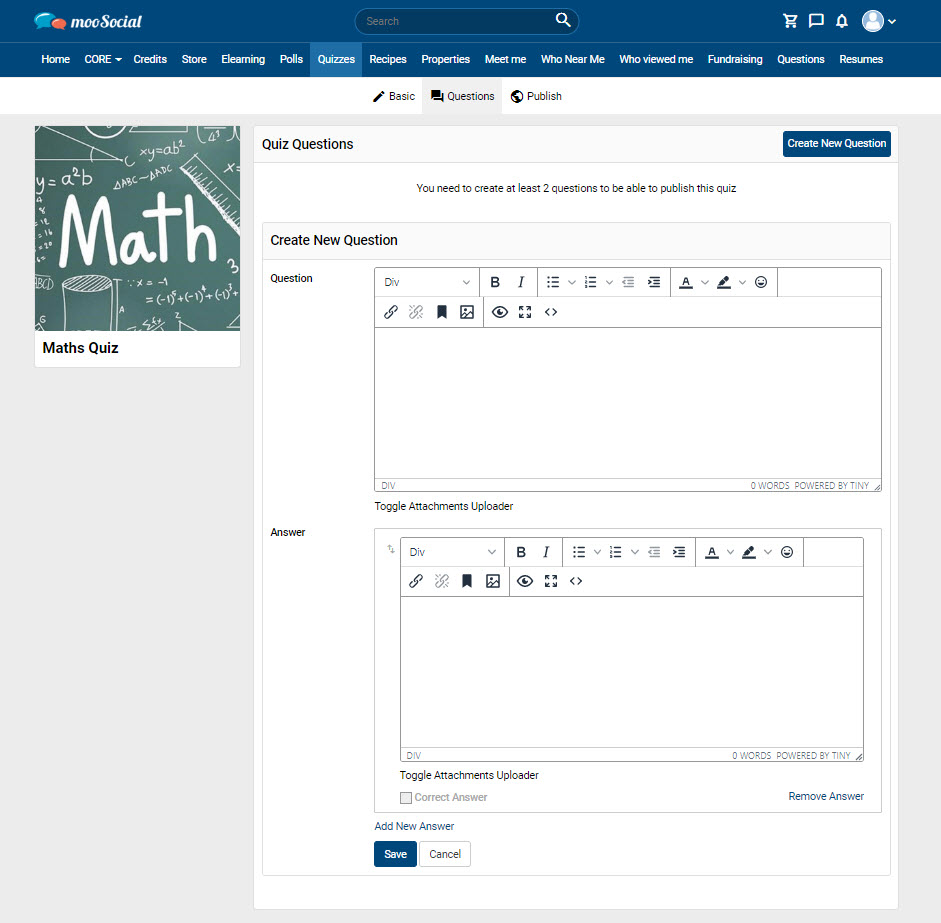
Task: Open the Div block format dropdown in Answer editor
Action: point(452,552)
